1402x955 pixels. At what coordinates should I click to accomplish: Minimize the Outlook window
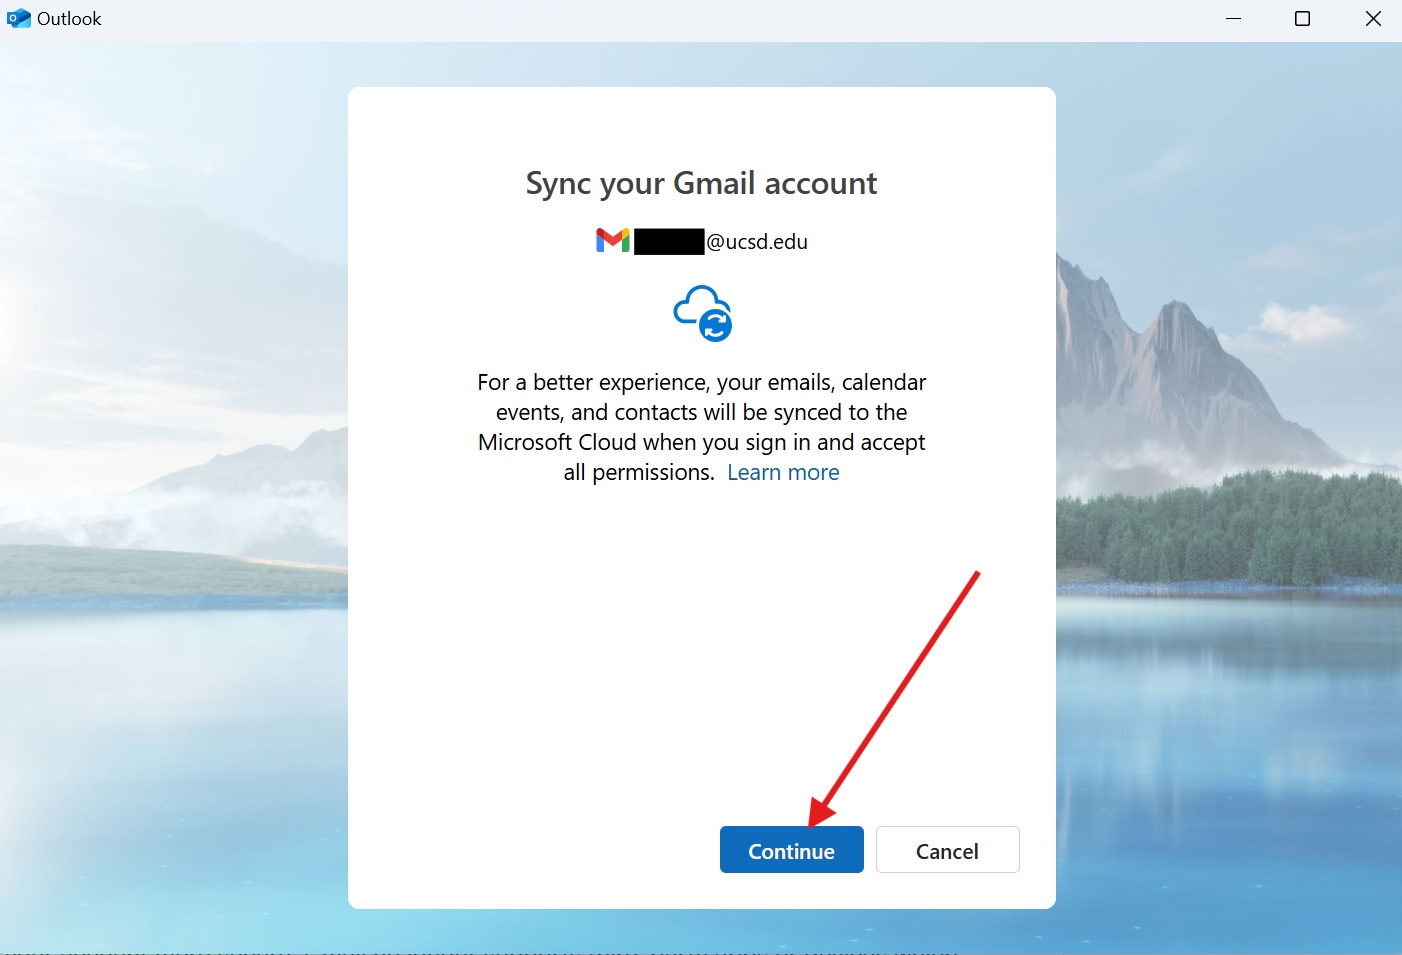pyautogui.click(x=1233, y=19)
